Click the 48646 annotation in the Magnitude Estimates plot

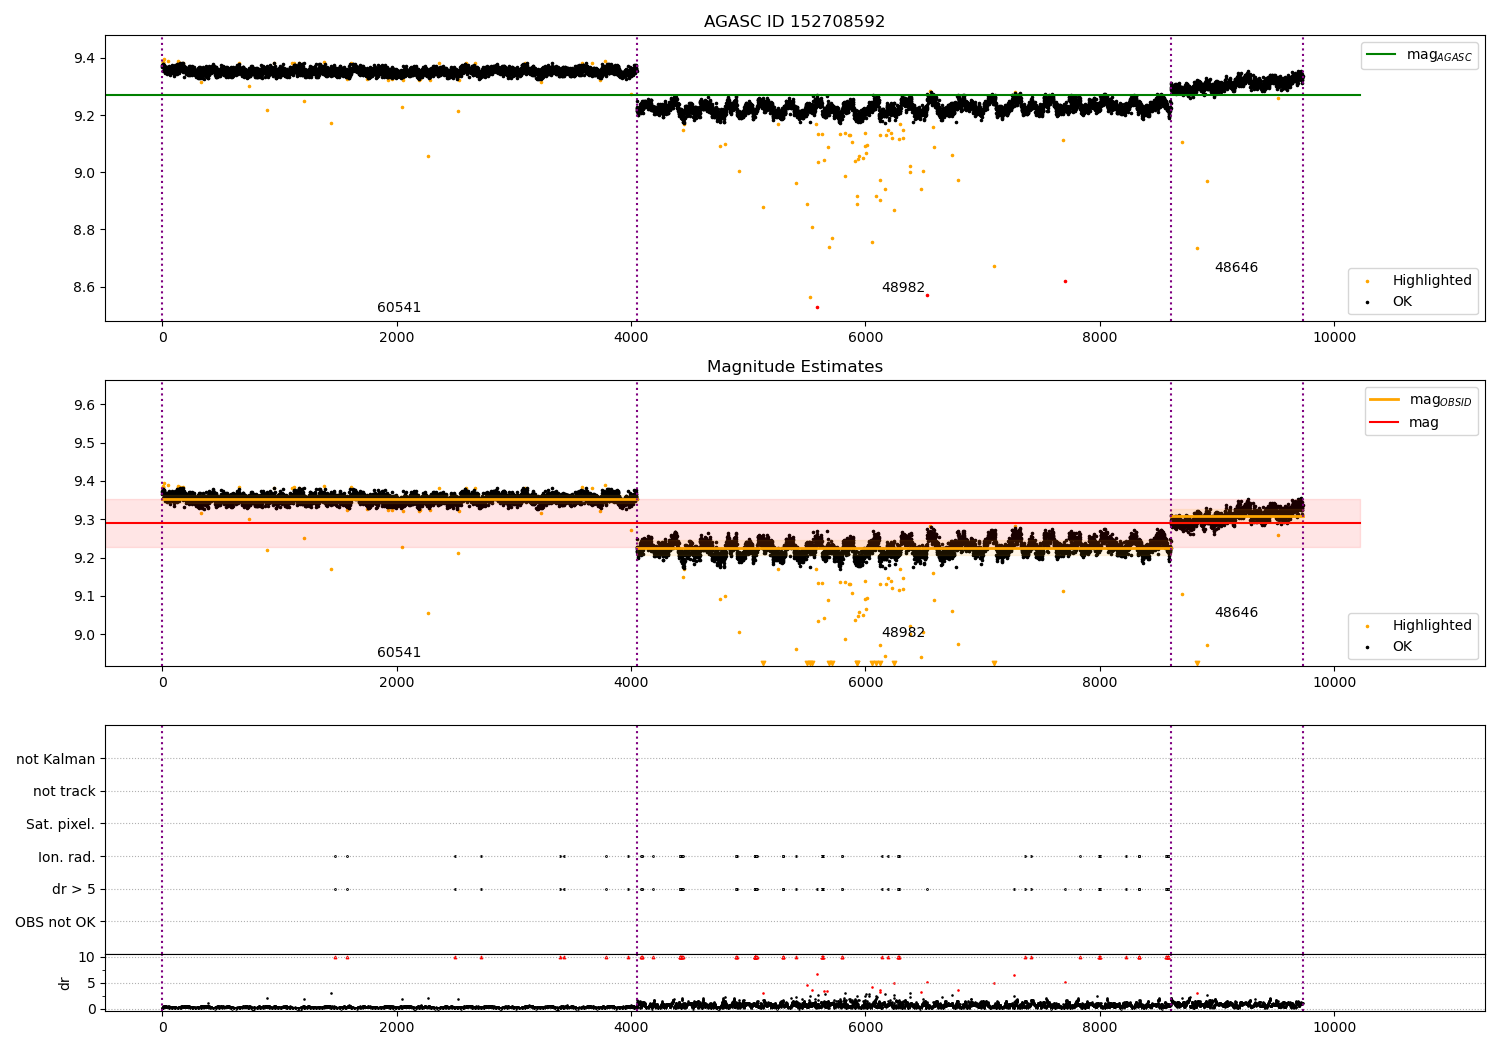point(1236,613)
